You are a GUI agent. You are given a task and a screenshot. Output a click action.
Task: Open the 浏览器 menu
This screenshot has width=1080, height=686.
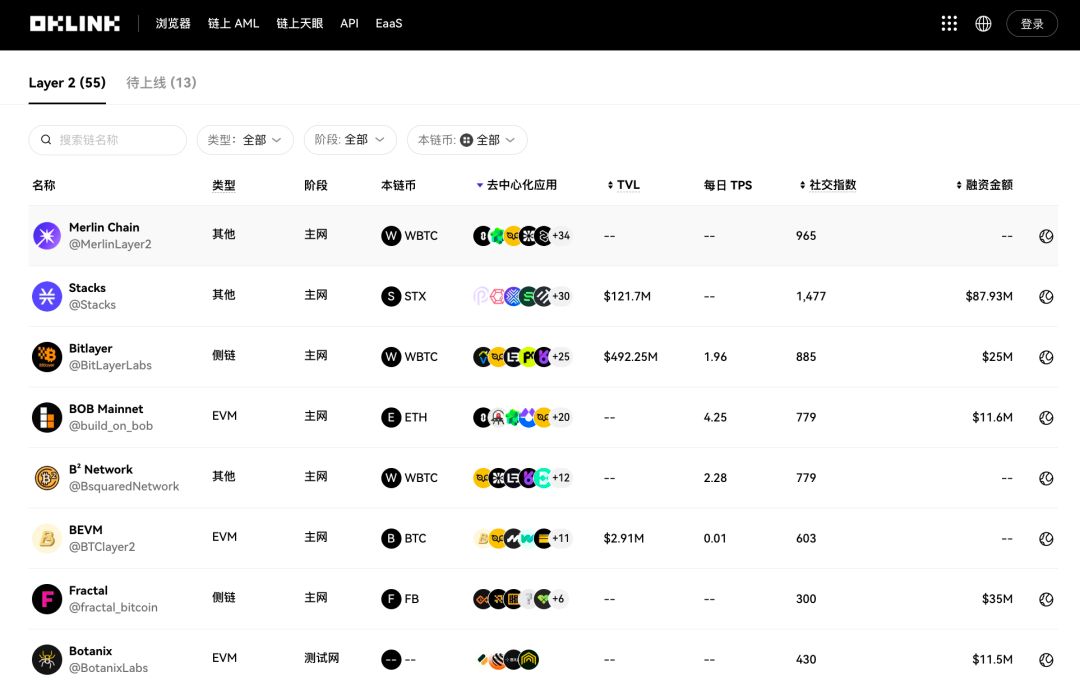173,23
